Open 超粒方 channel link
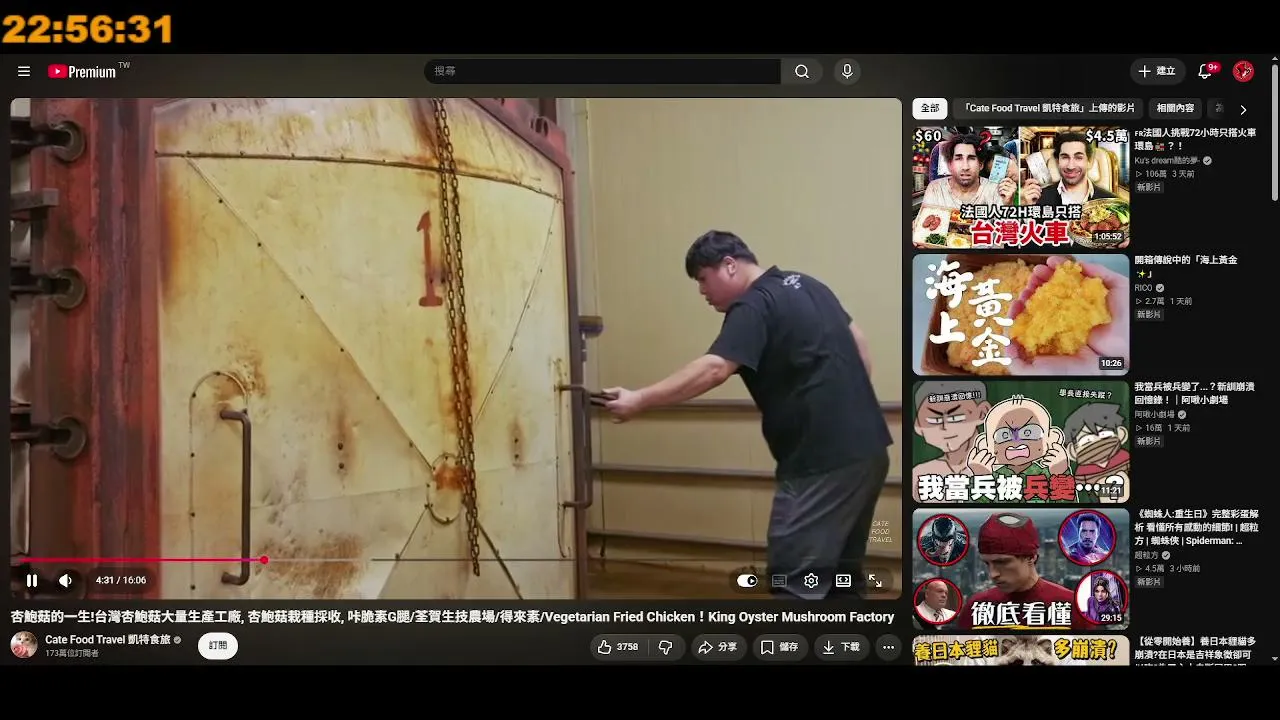The height and width of the screenshot is (720, 1280). pyautogui.click(x=1149, y=555)
